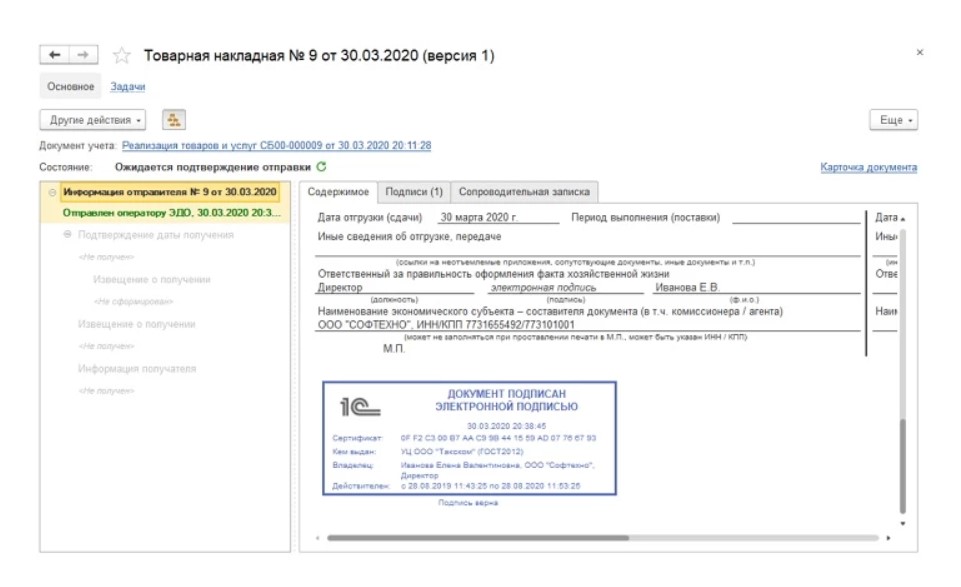Open the Карточка документа link
961x587 pixels.
pyautogui.click(x=868, y=168)
